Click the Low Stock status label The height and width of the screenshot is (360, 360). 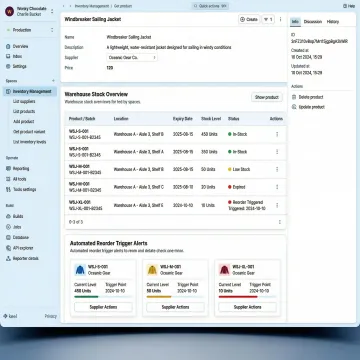pyautogui.click(x=241, y=169)
